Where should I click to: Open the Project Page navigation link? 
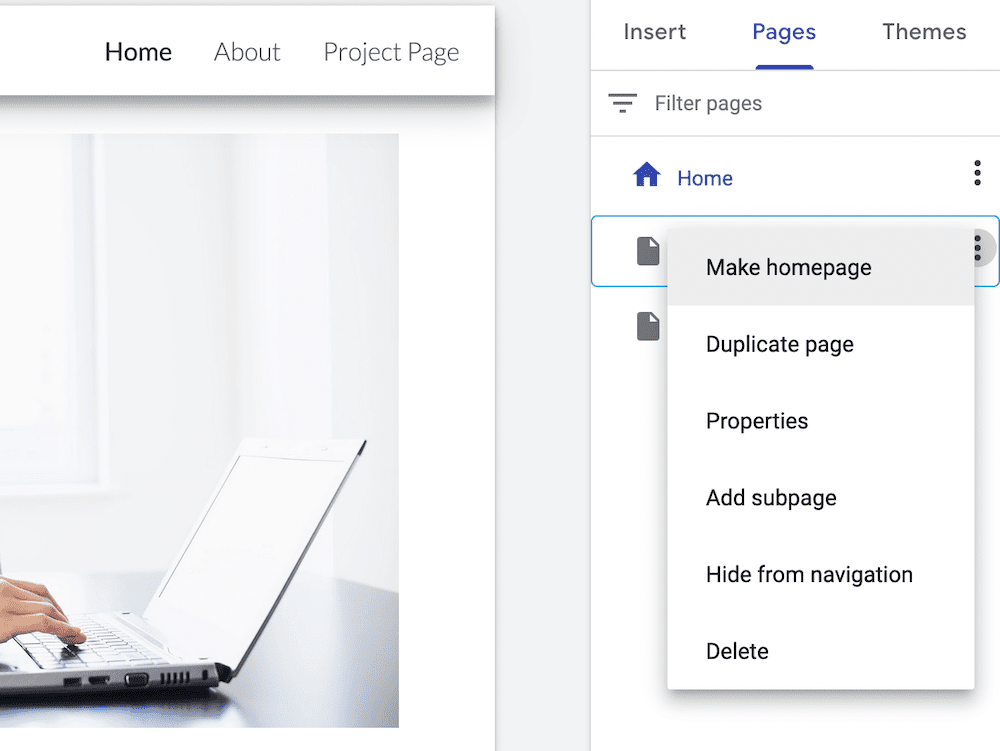(391, 52)
